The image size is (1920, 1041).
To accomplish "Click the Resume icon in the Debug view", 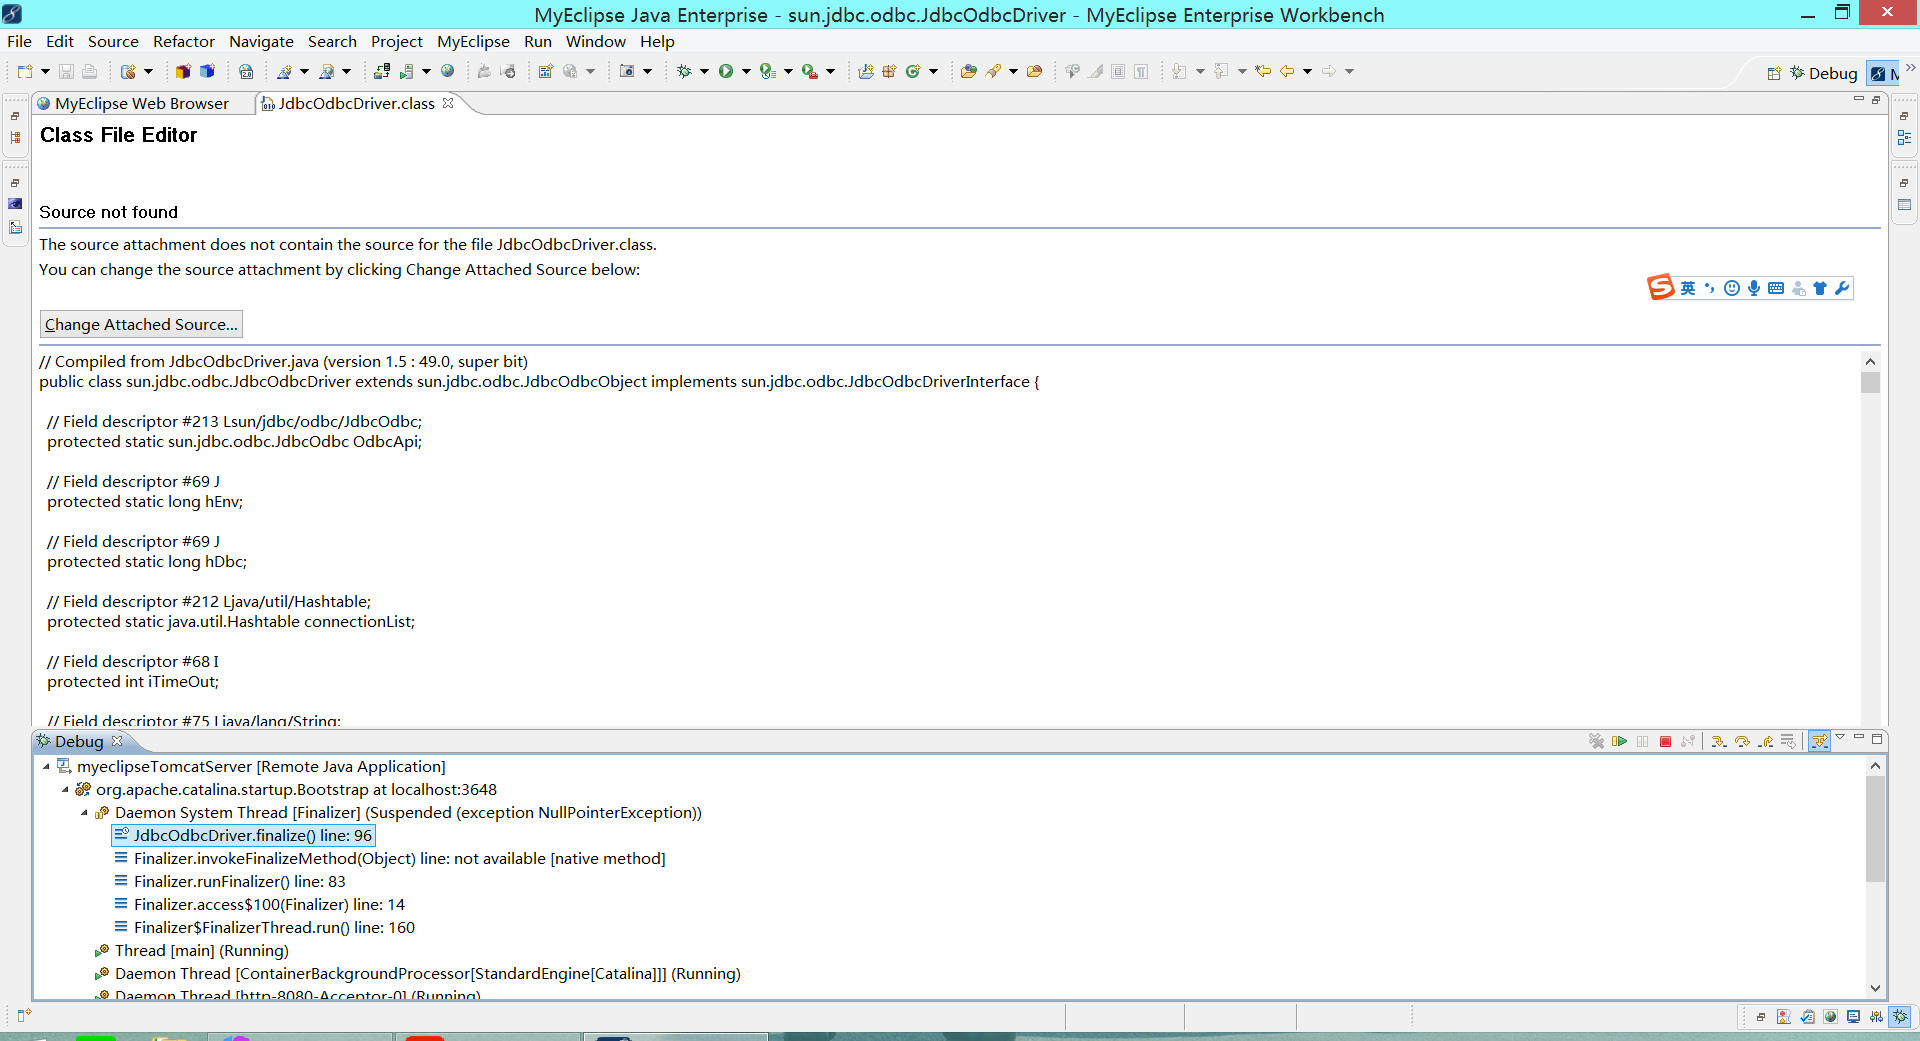I will click(x=1619, y=741).
